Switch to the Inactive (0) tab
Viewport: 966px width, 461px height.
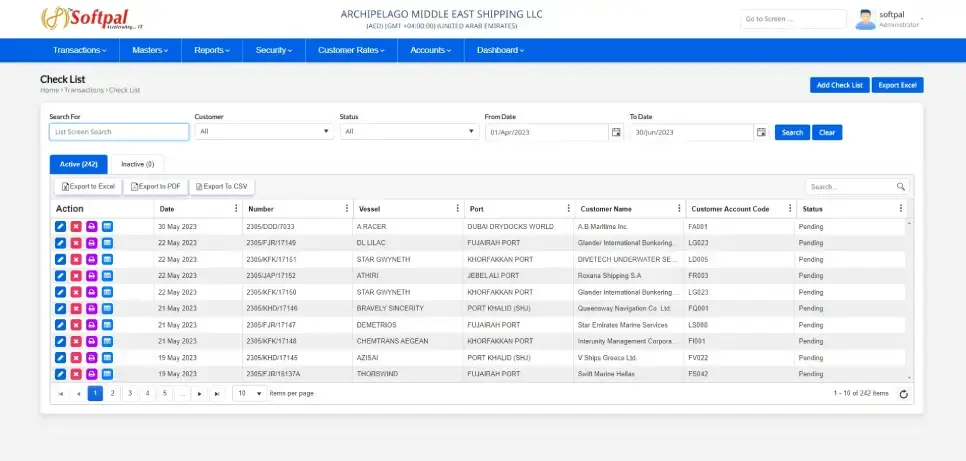[x=137, y=164]
